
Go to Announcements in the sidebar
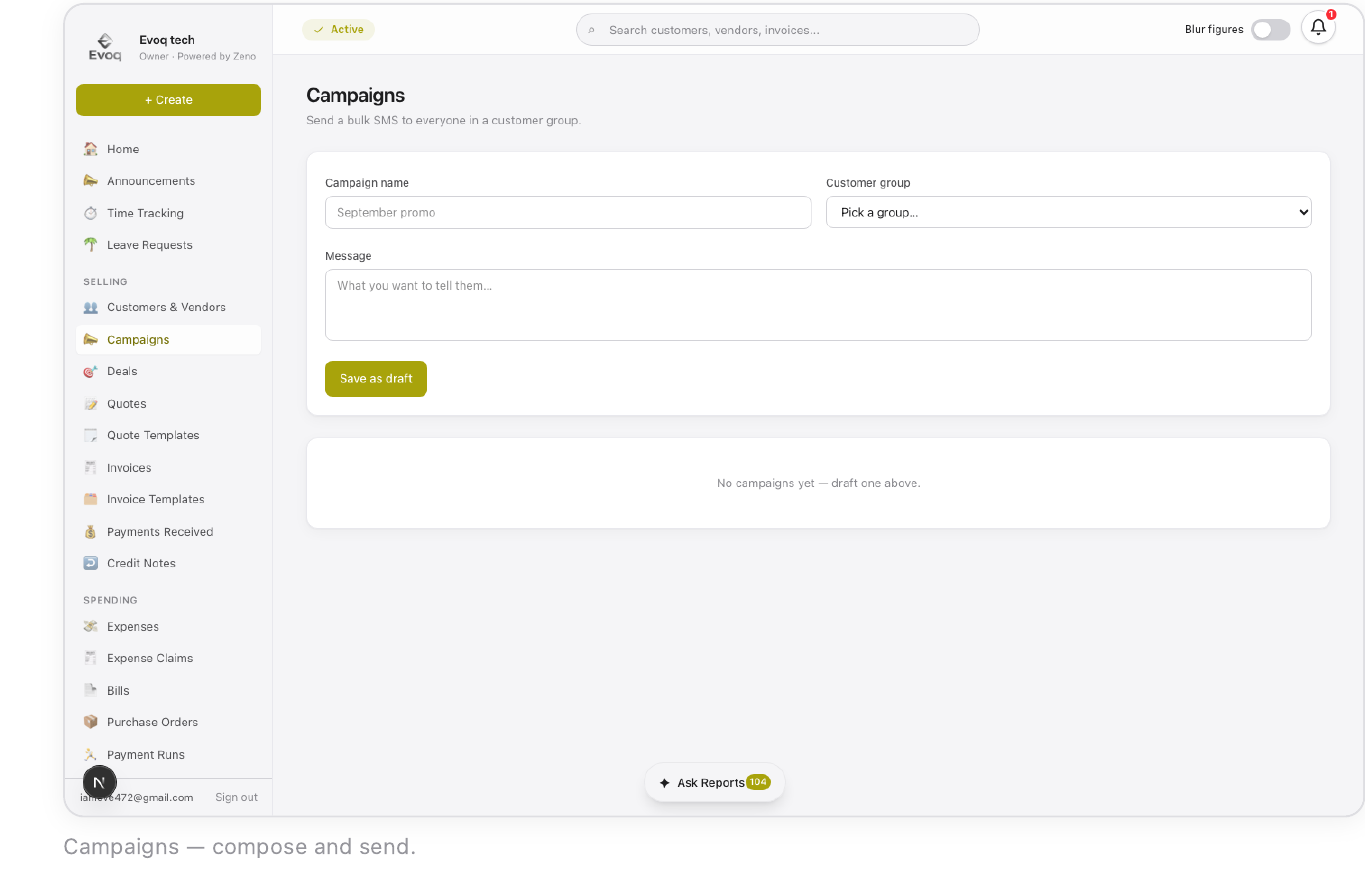point(168,181)
